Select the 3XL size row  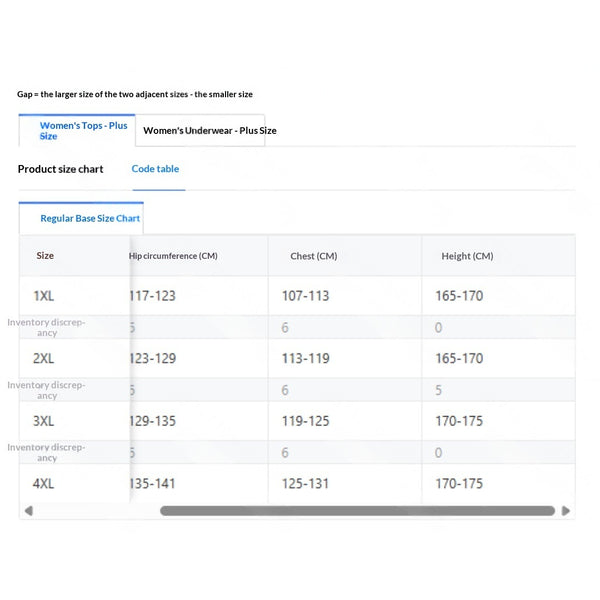pyautogui.click(x=297, y=421)
